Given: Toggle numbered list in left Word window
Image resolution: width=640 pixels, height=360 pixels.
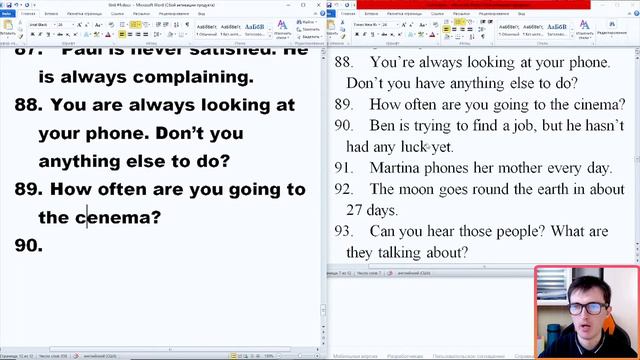Looking at the screenshot, I should point(134,24).
